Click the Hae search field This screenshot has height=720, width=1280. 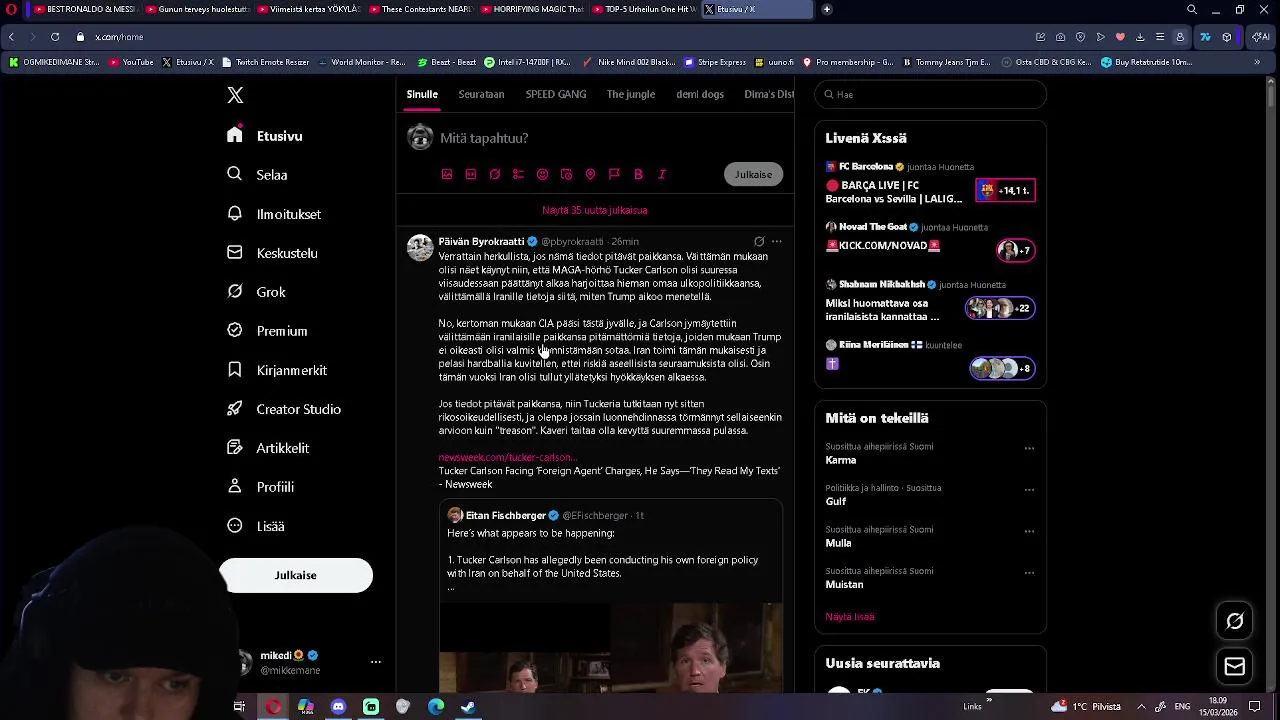[930, 94]
